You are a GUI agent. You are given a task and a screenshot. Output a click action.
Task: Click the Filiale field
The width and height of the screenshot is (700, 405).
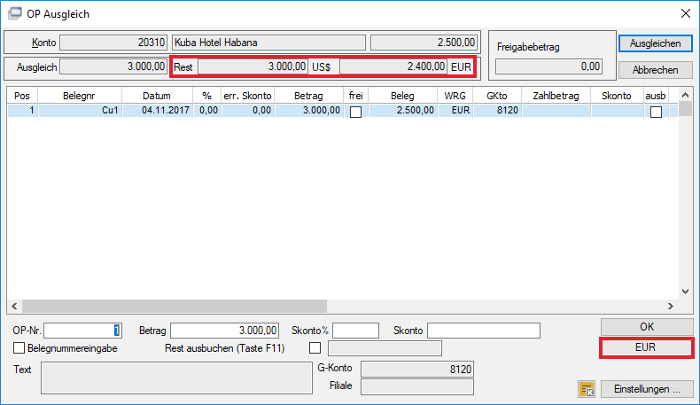(417, 387)
